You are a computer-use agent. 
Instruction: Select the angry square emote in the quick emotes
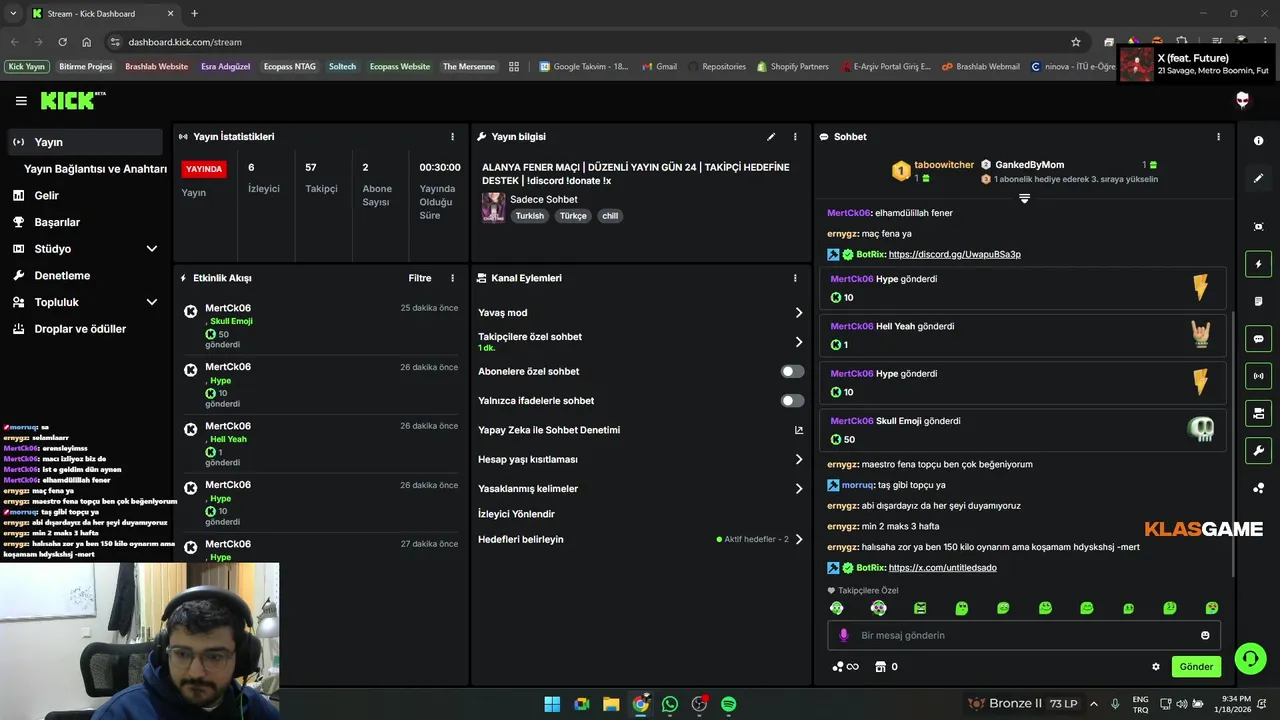(920, 608)
